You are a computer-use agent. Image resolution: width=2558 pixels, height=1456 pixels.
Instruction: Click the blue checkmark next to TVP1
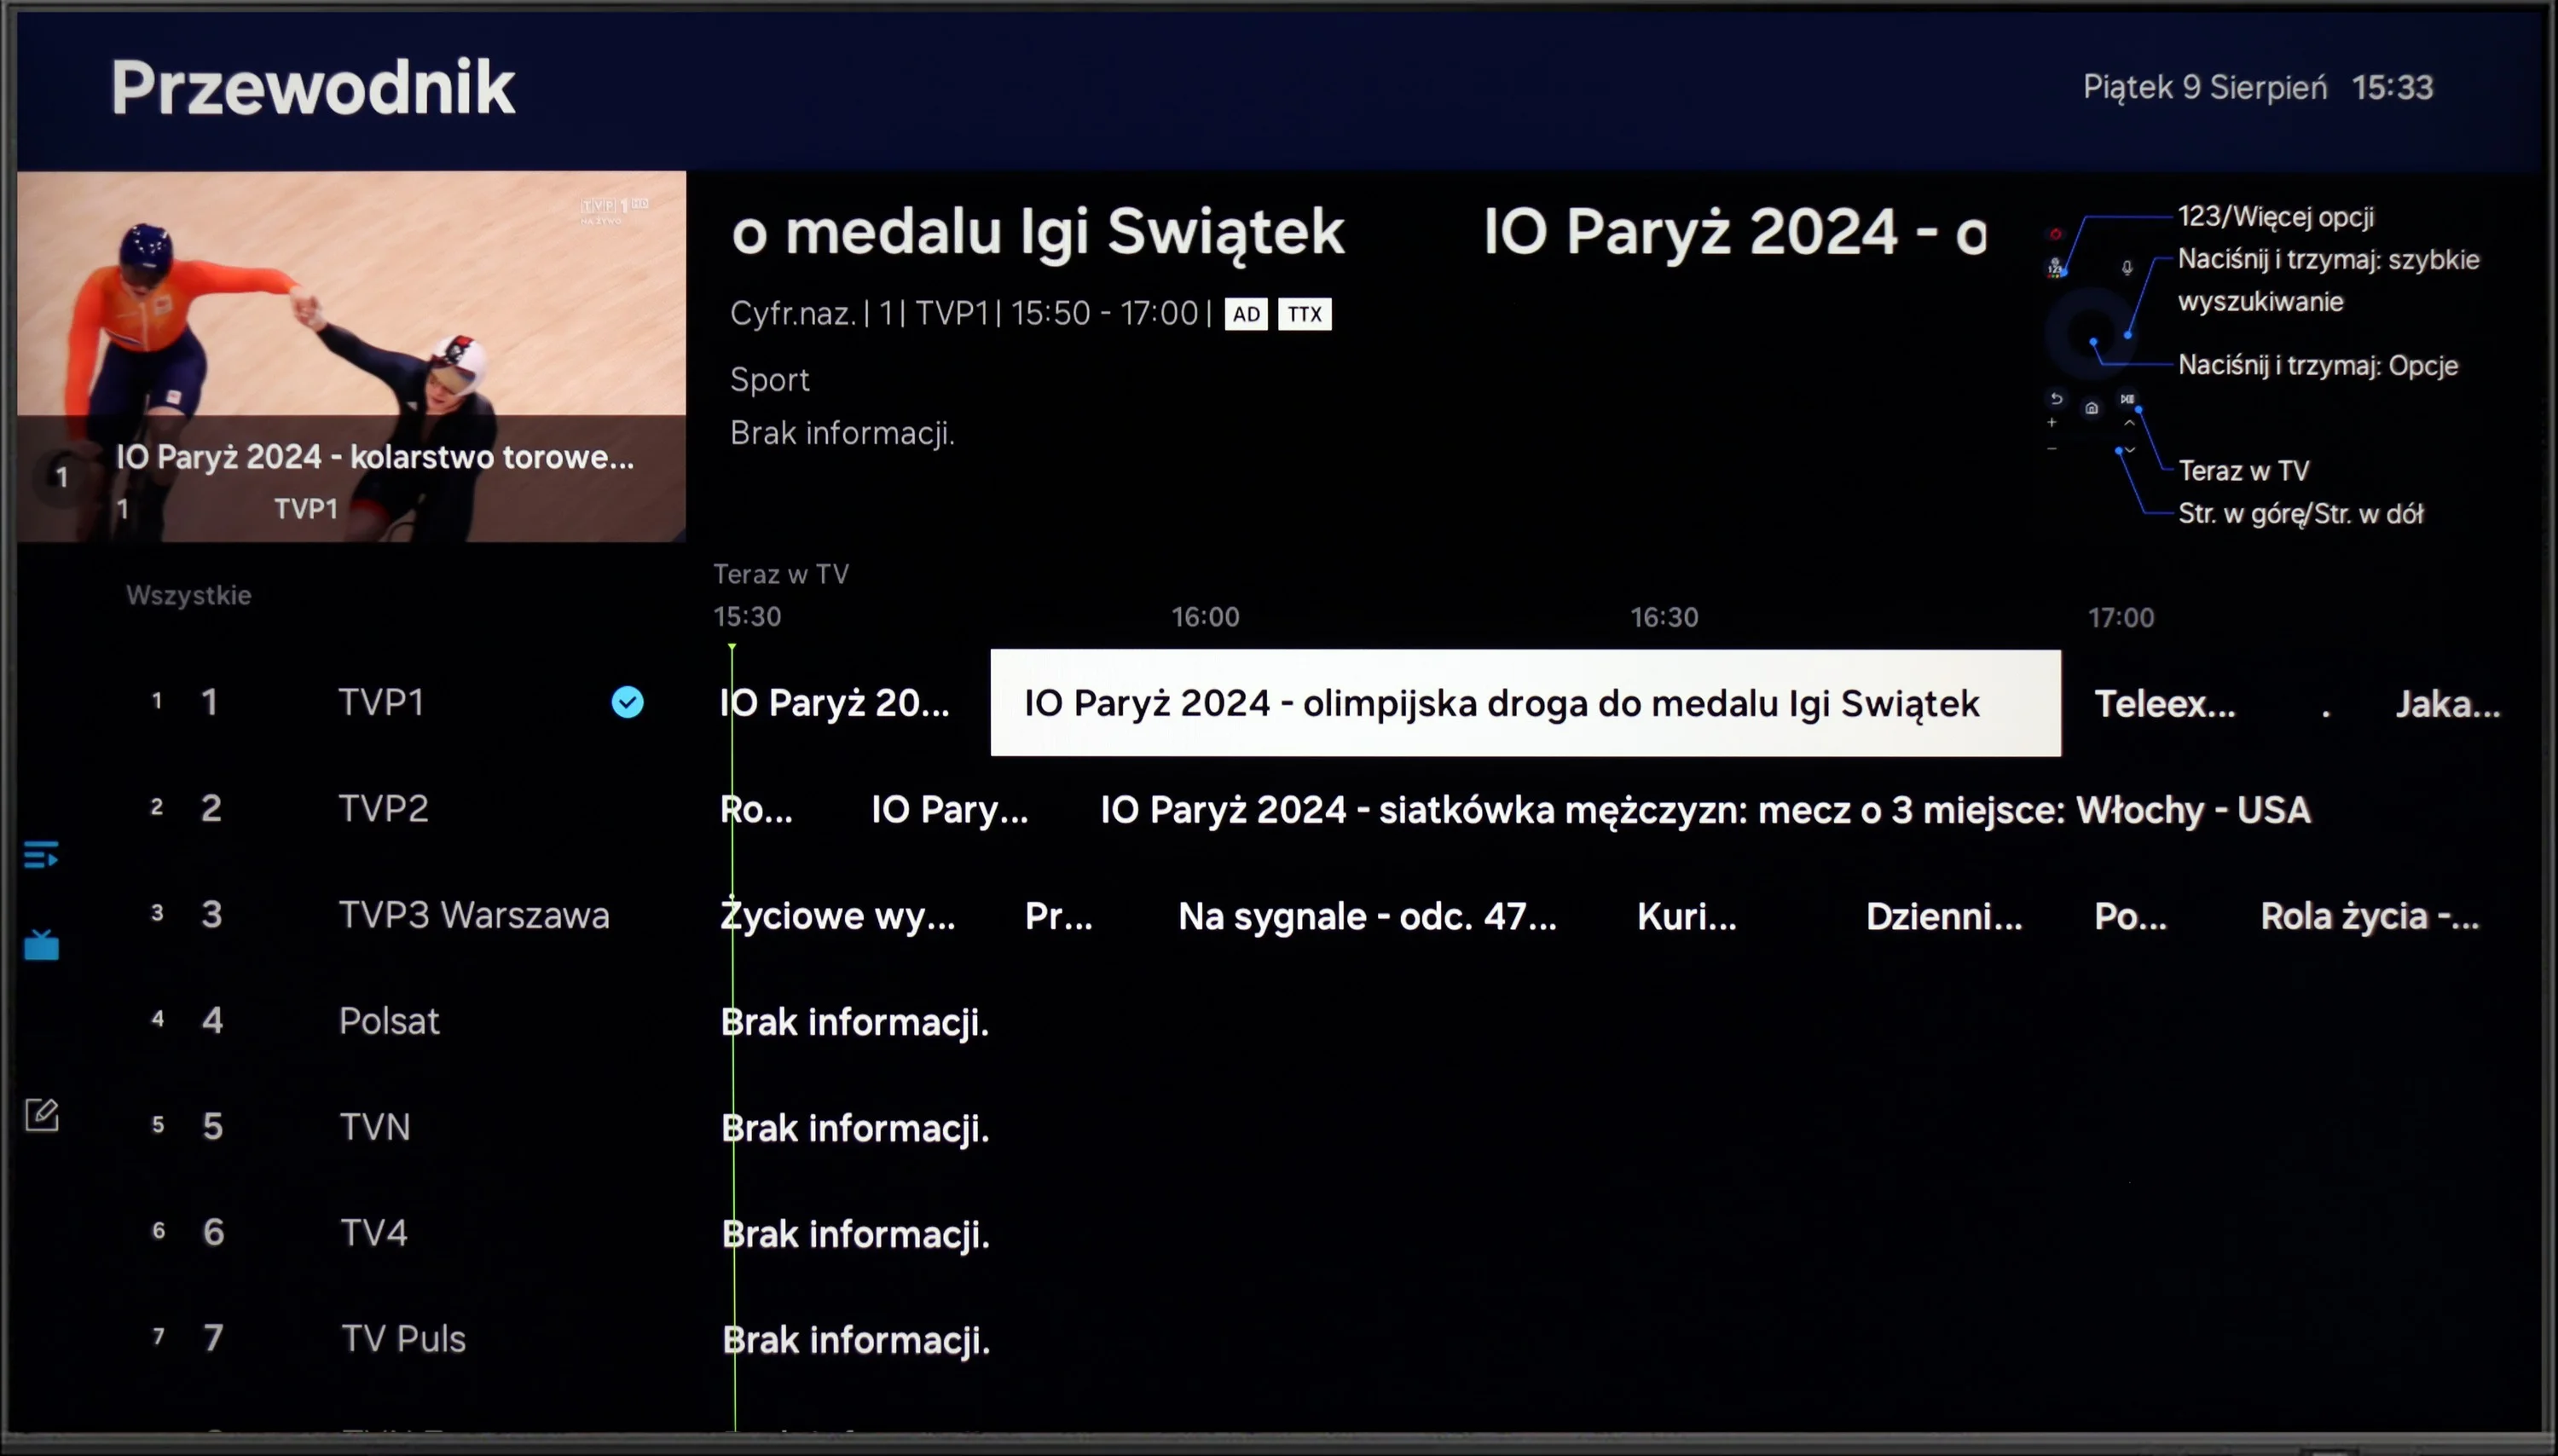627,703
